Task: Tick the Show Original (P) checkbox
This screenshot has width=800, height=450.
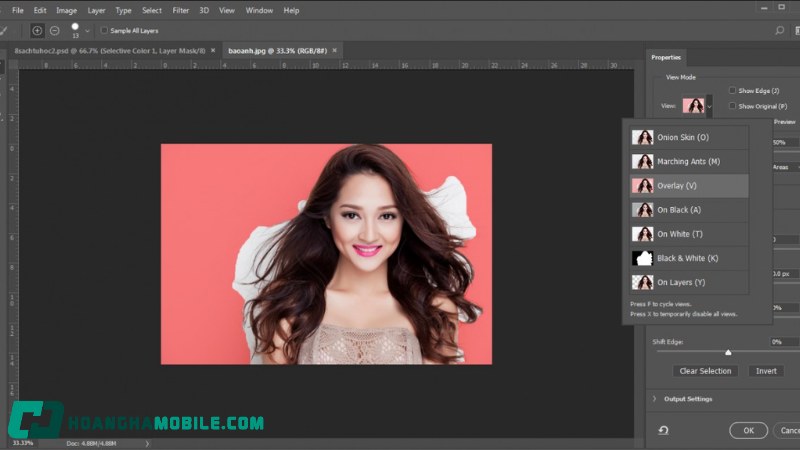Action: 733,105
